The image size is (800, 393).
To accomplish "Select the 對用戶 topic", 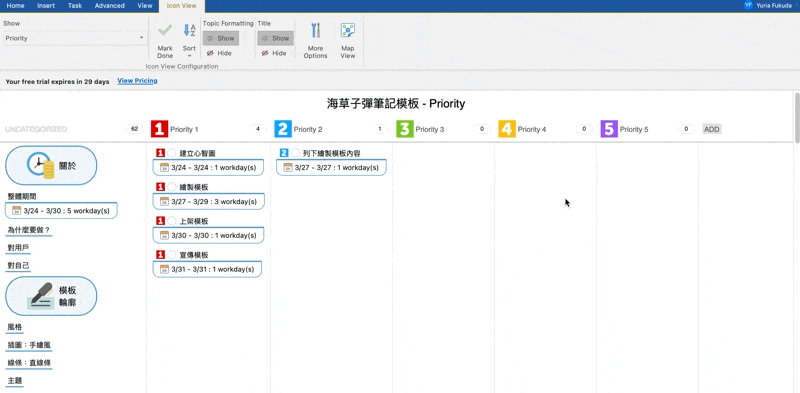I will pyautogui.click(x=18, y=248).
